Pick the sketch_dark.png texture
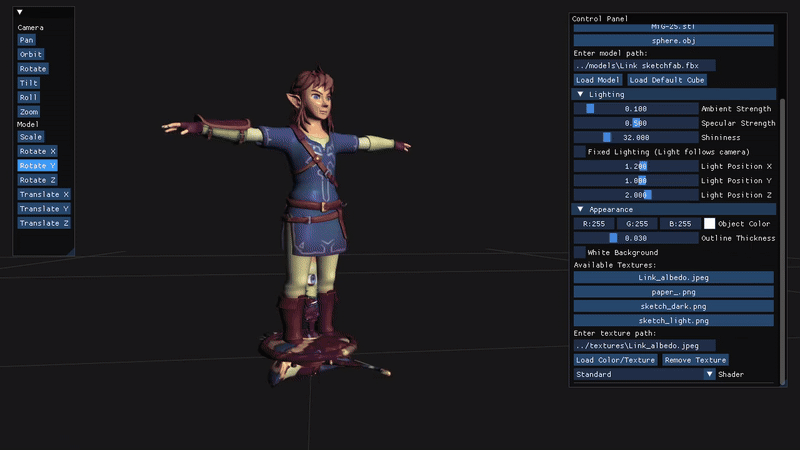Screen dimensions: 800x450 coord(673,306)
